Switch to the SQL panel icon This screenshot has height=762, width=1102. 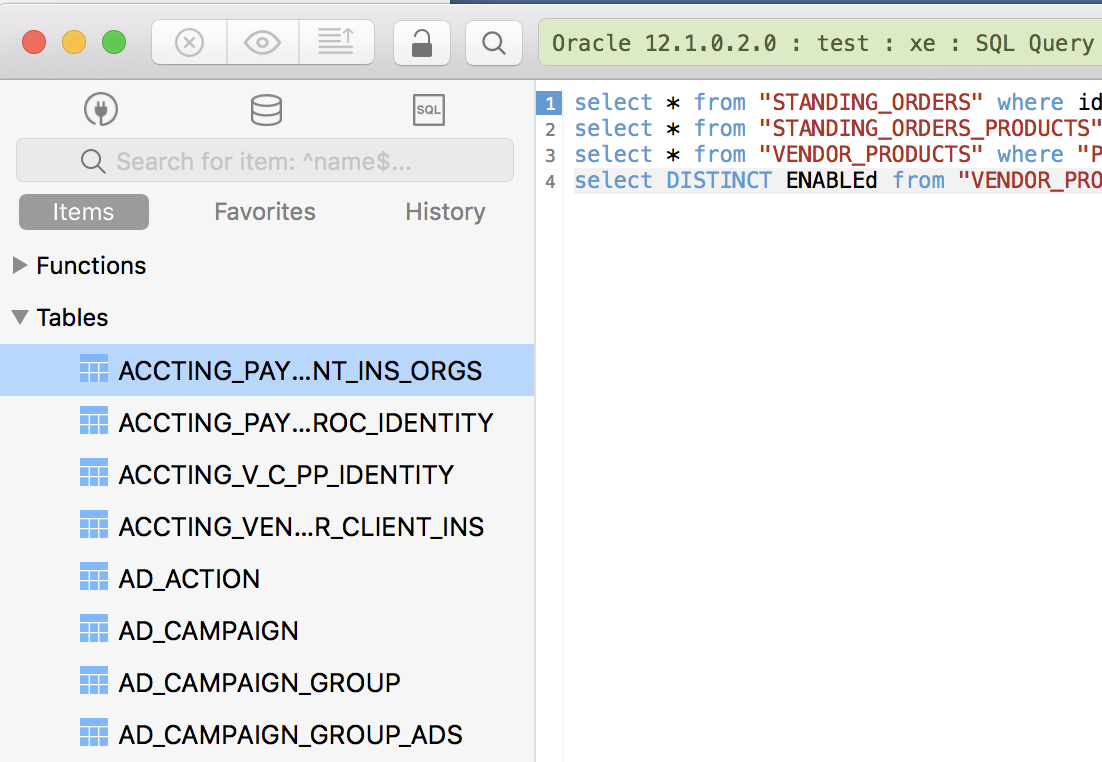click(x=428, y=110)
